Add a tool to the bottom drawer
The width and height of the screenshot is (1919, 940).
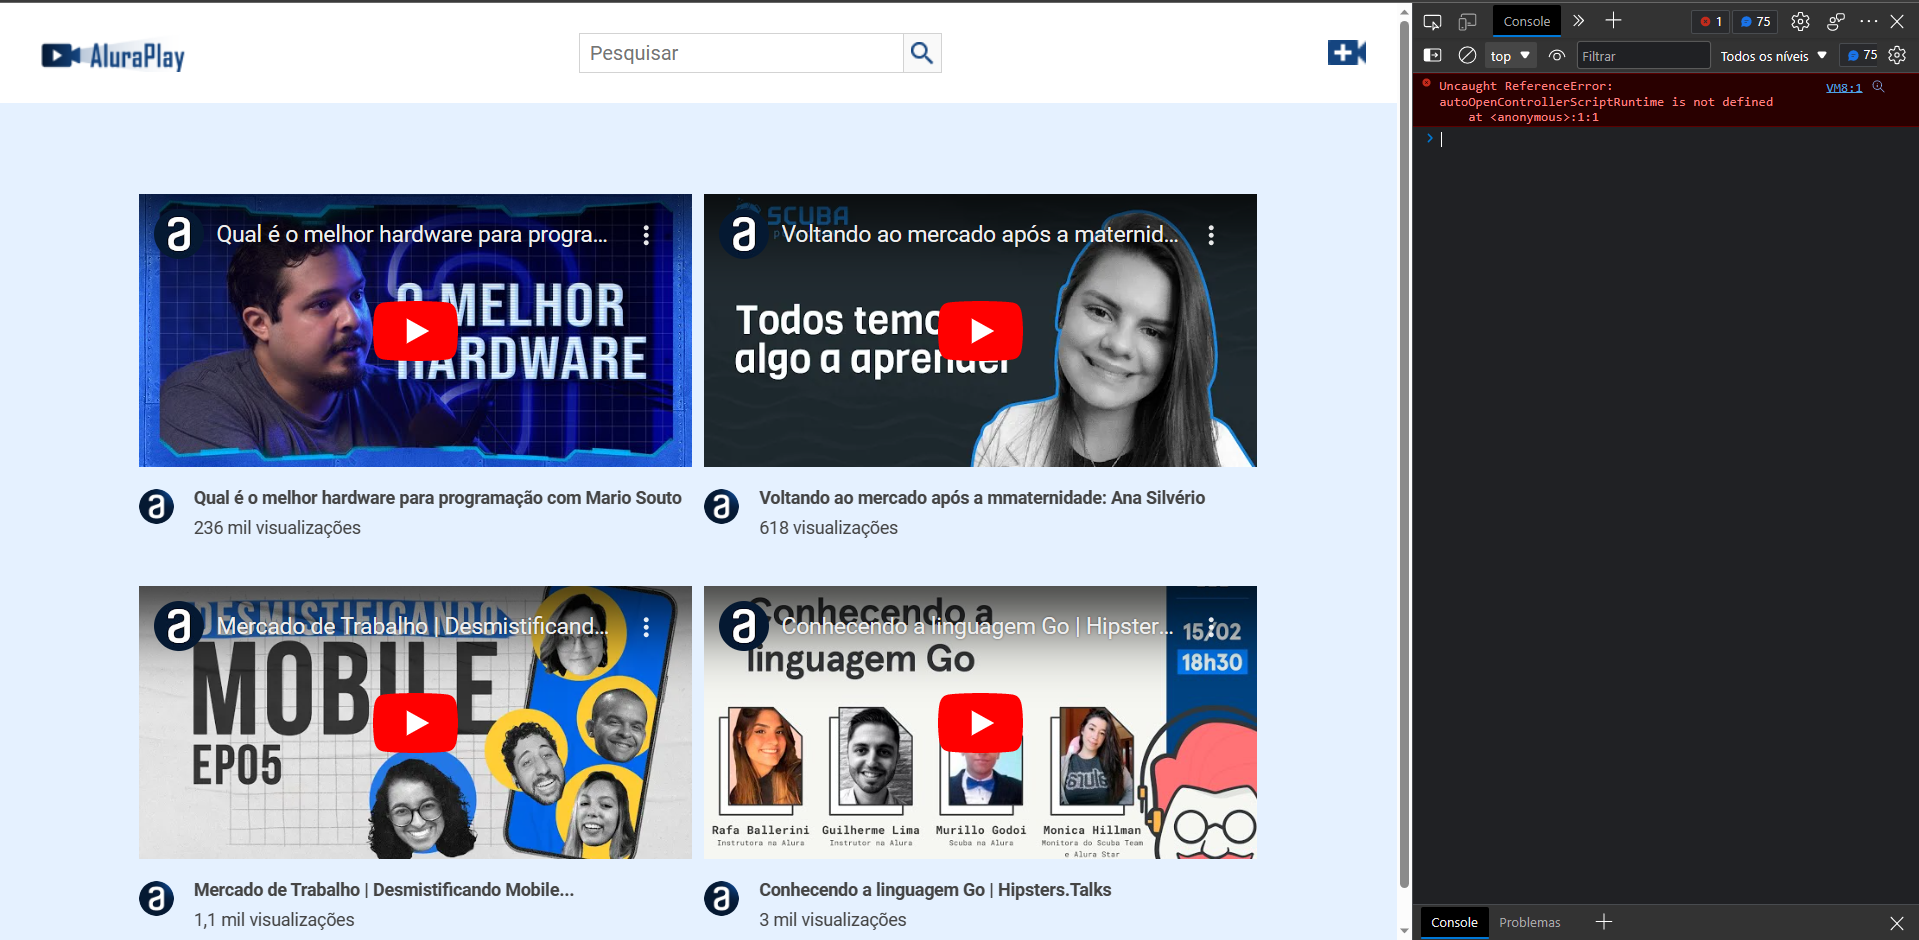pyautogui.click(x=1604, y=922)
